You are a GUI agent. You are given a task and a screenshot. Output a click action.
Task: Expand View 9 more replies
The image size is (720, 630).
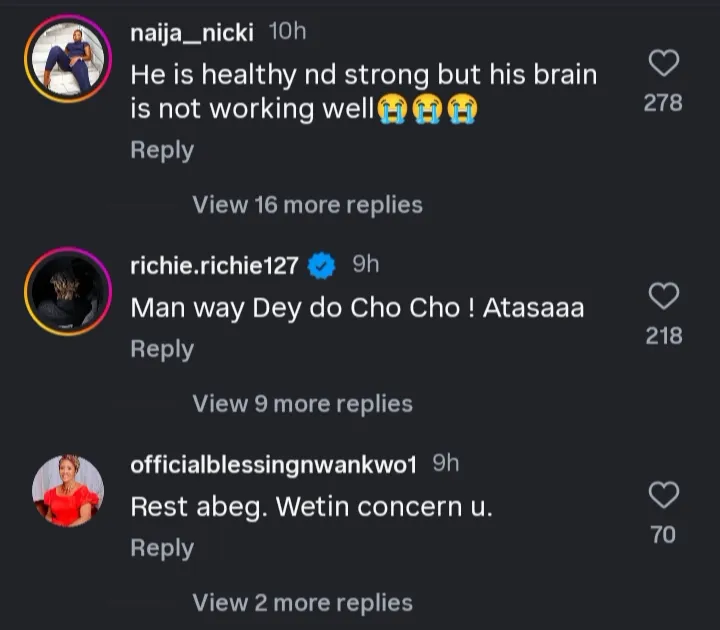[x=302, y=404]
